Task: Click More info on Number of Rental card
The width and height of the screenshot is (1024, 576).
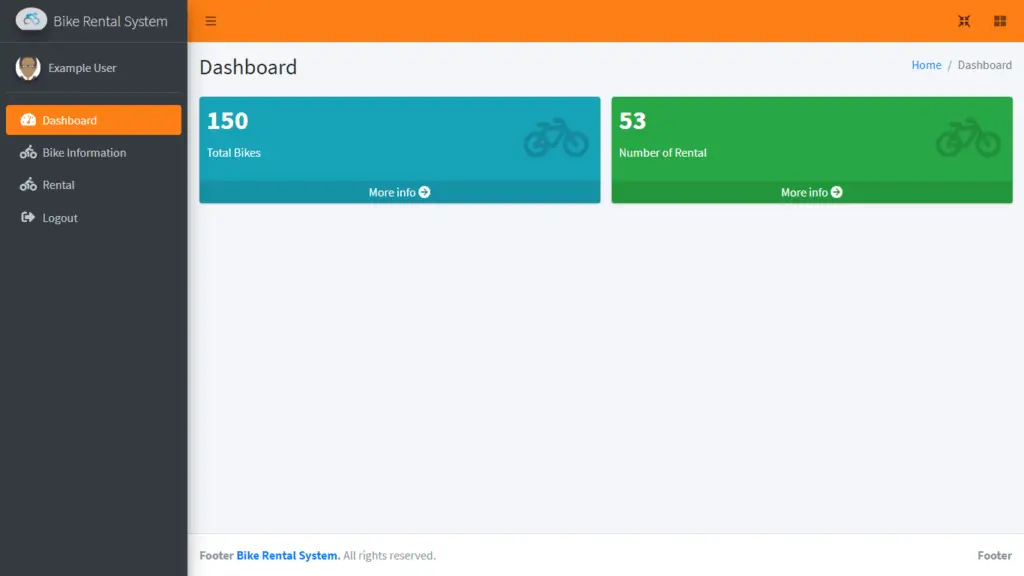Action: [x=811, y=192]
